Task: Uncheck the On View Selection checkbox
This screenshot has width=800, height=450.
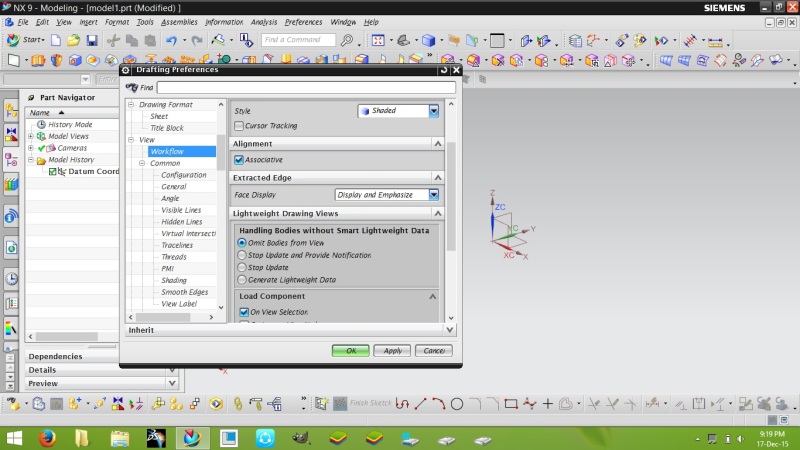Action: coord(244,312)
